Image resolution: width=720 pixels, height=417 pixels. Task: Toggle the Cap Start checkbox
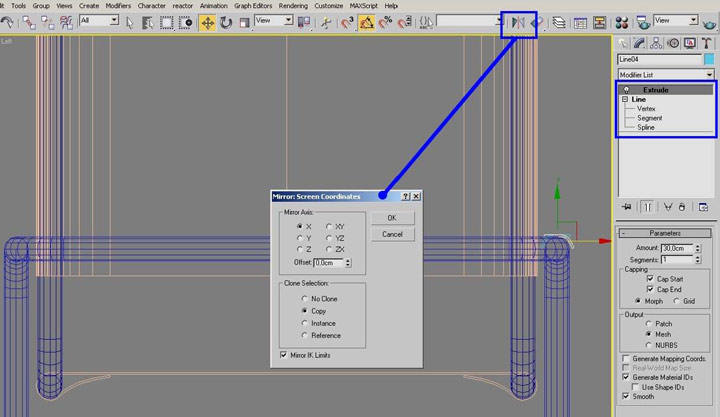pos(648,278)
